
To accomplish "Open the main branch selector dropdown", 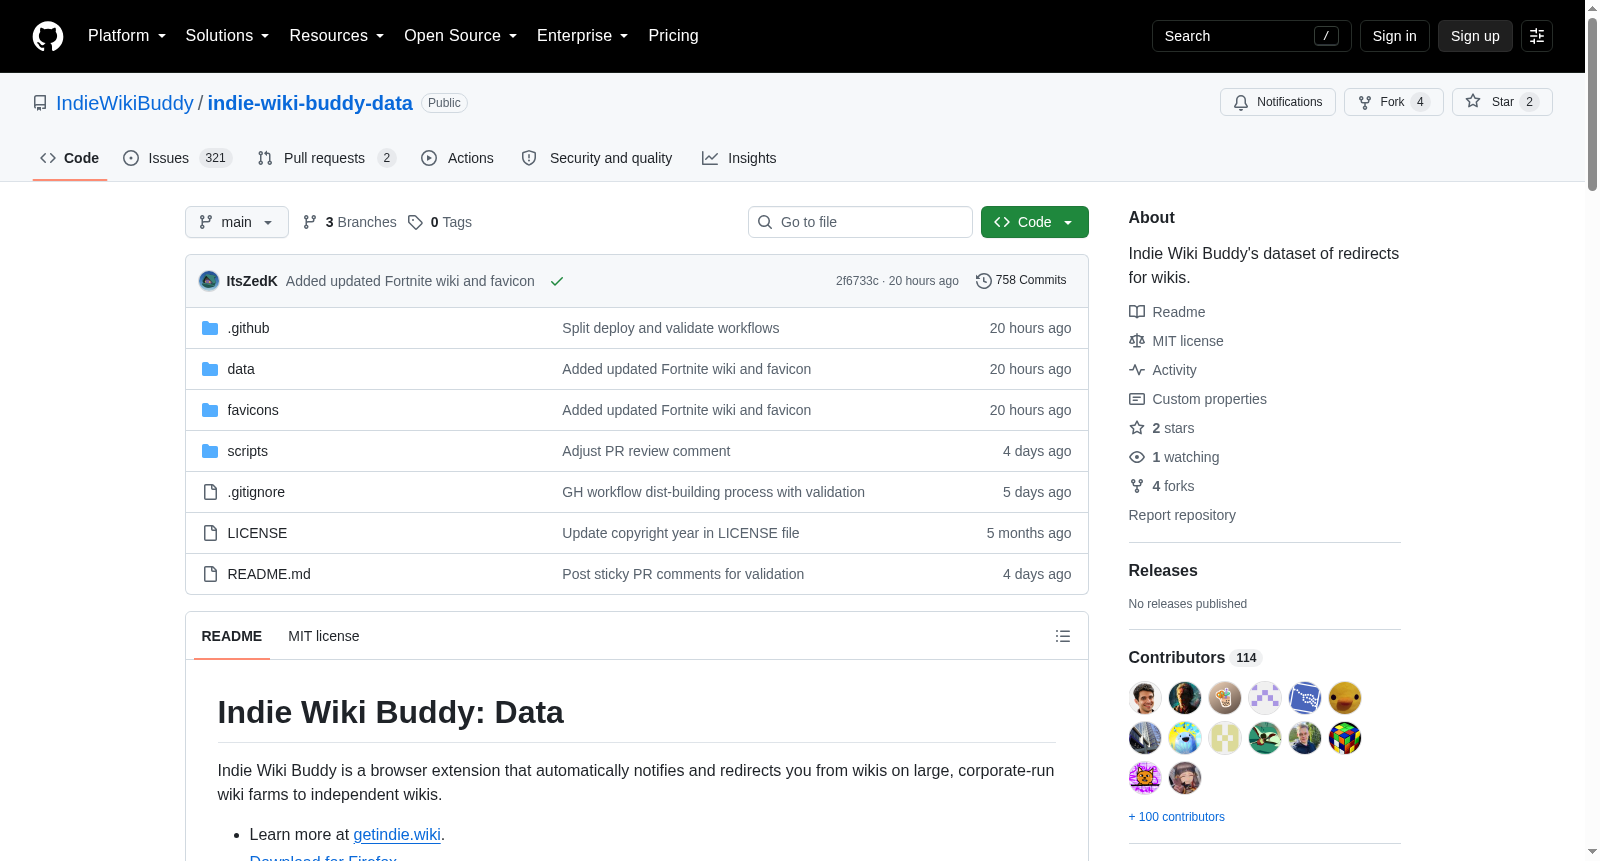I will [x=237, y=222].
